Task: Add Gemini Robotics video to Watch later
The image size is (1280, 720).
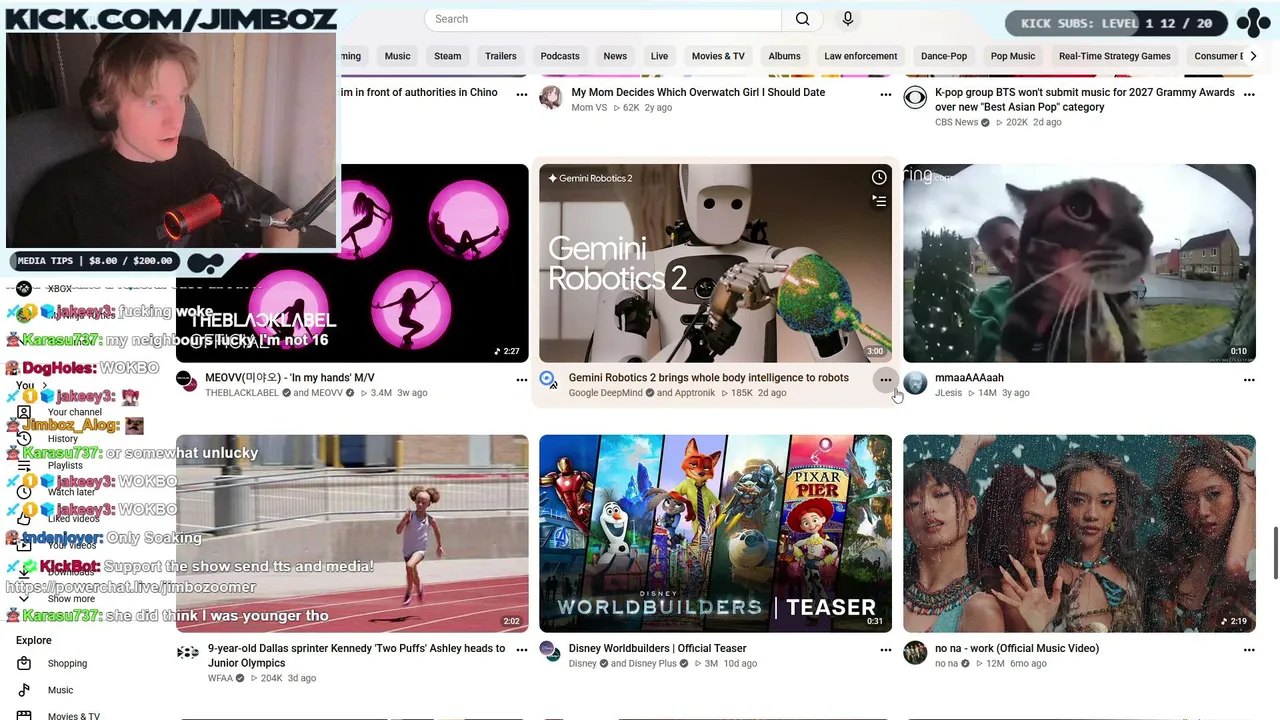Action: [x=879, y=177]
